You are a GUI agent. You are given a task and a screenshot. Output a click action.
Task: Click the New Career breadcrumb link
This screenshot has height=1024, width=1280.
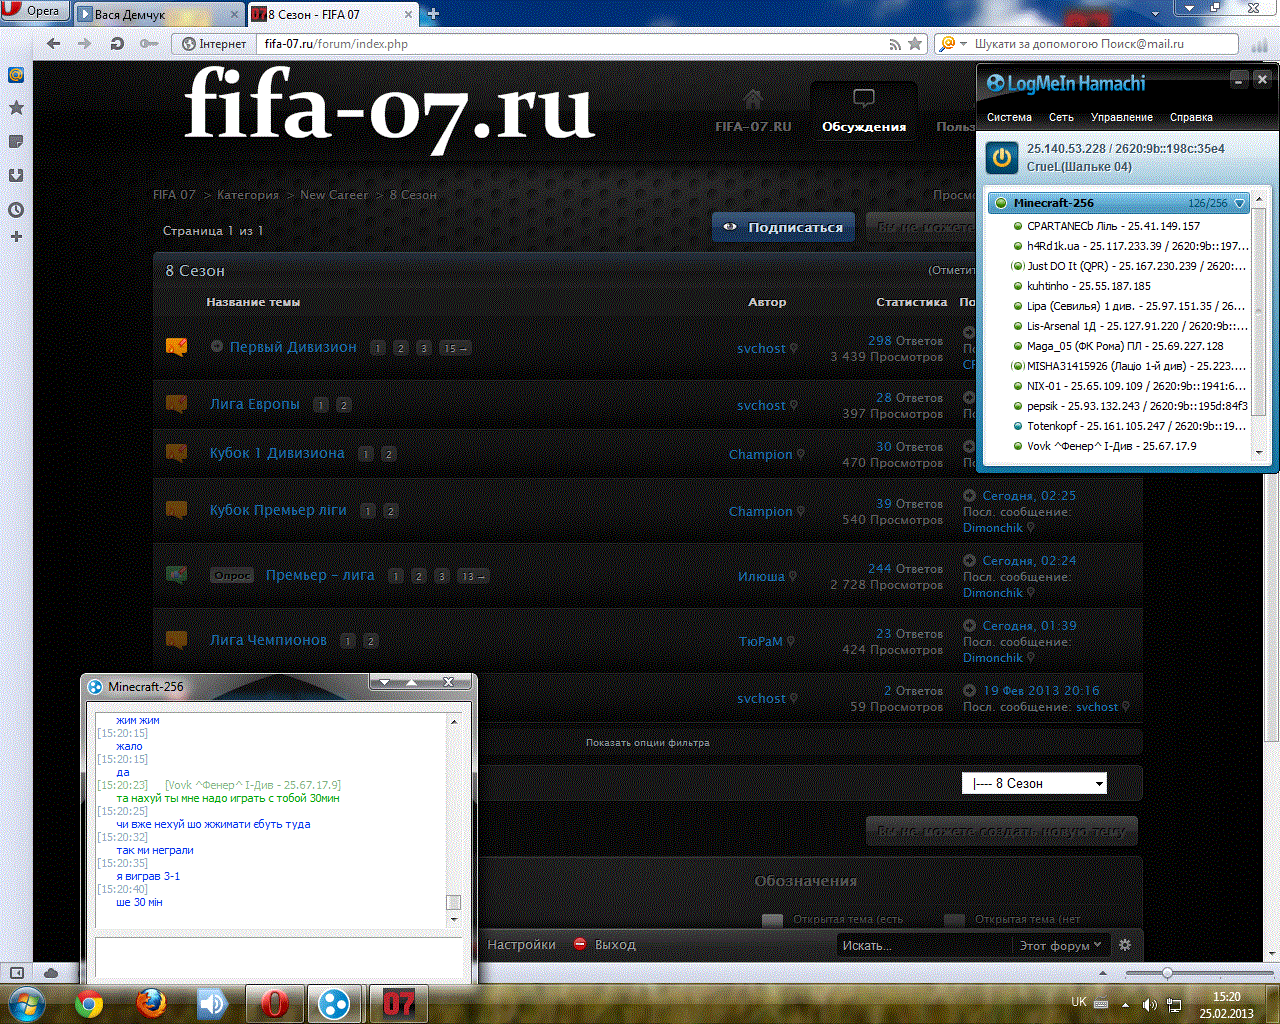click(x=334, y=195)
